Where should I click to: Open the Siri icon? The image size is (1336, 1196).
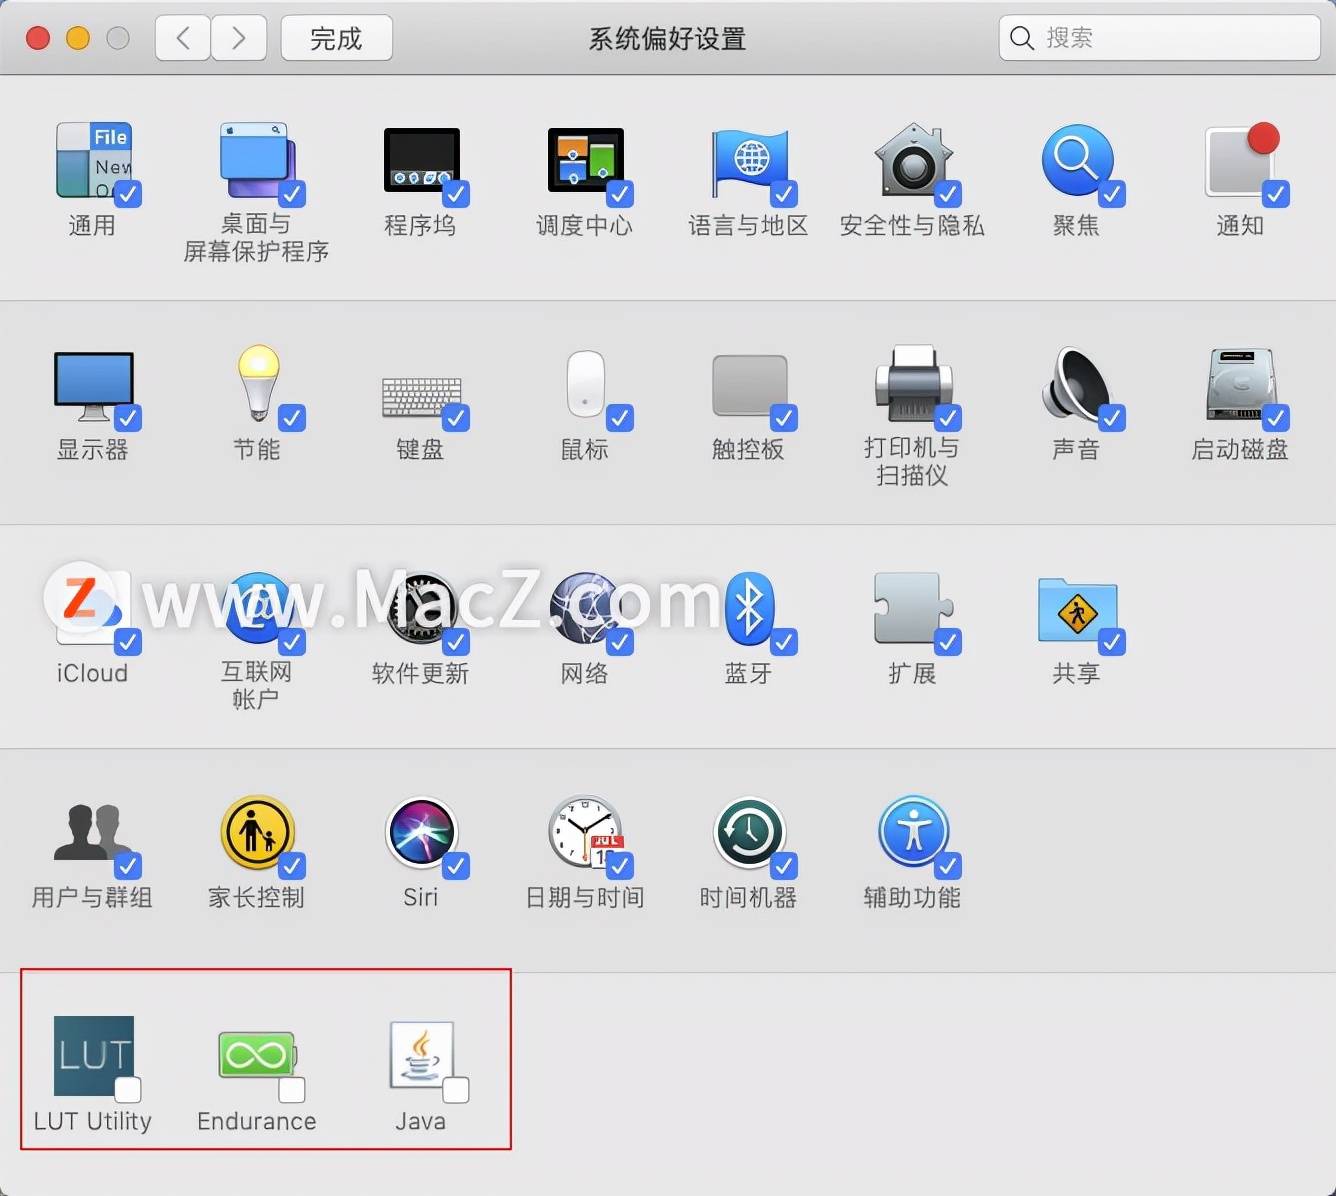pos(421,832)
